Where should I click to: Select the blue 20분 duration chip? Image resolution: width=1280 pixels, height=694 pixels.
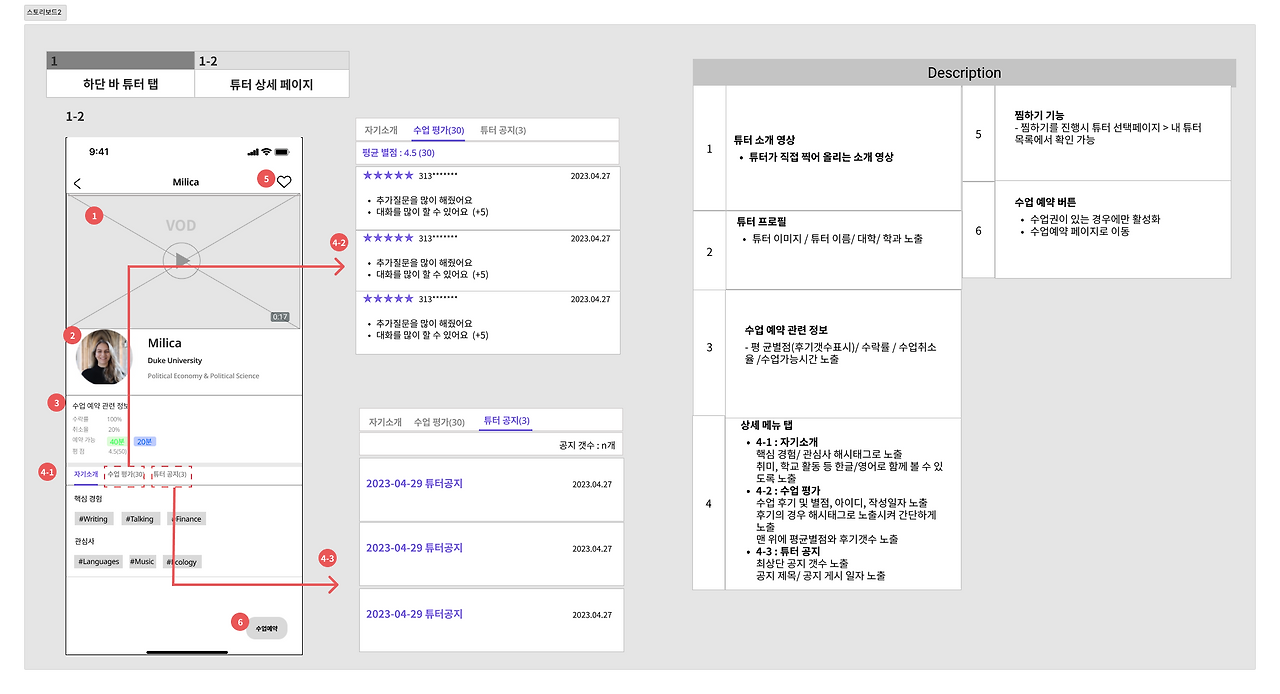click(x=145, y=441)
